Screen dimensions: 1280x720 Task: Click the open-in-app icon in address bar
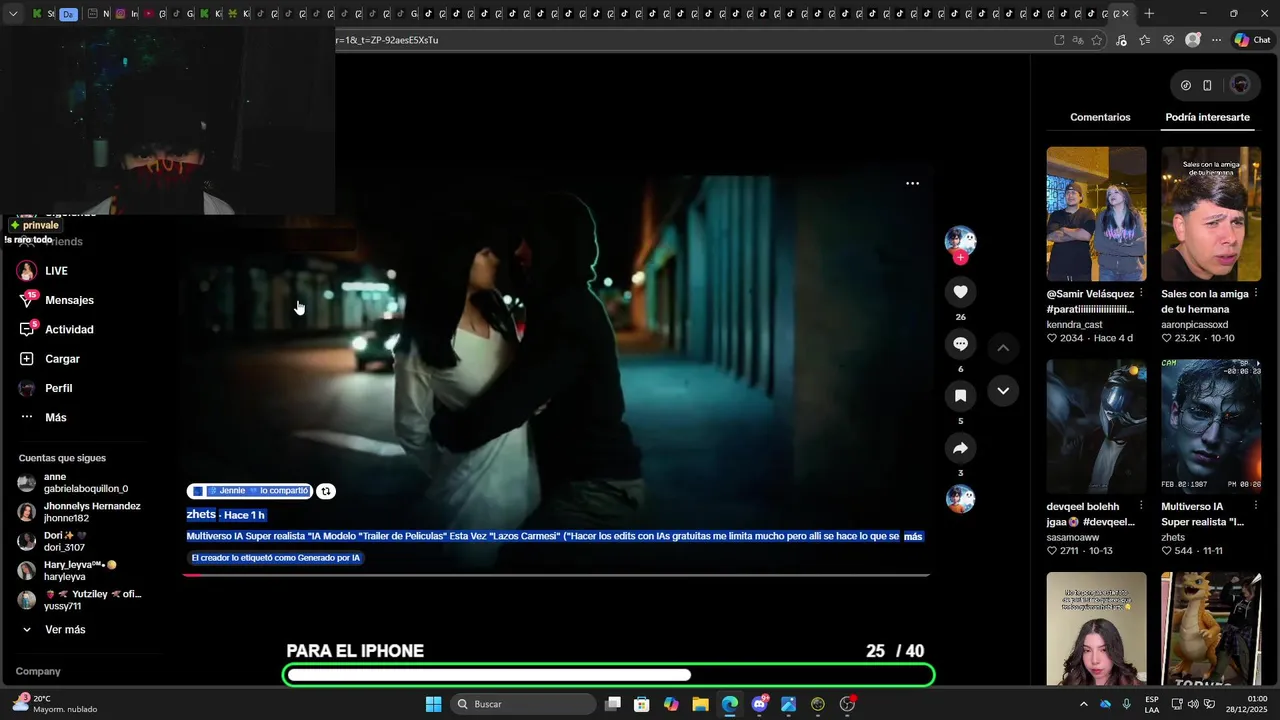tap(1059, 40)
